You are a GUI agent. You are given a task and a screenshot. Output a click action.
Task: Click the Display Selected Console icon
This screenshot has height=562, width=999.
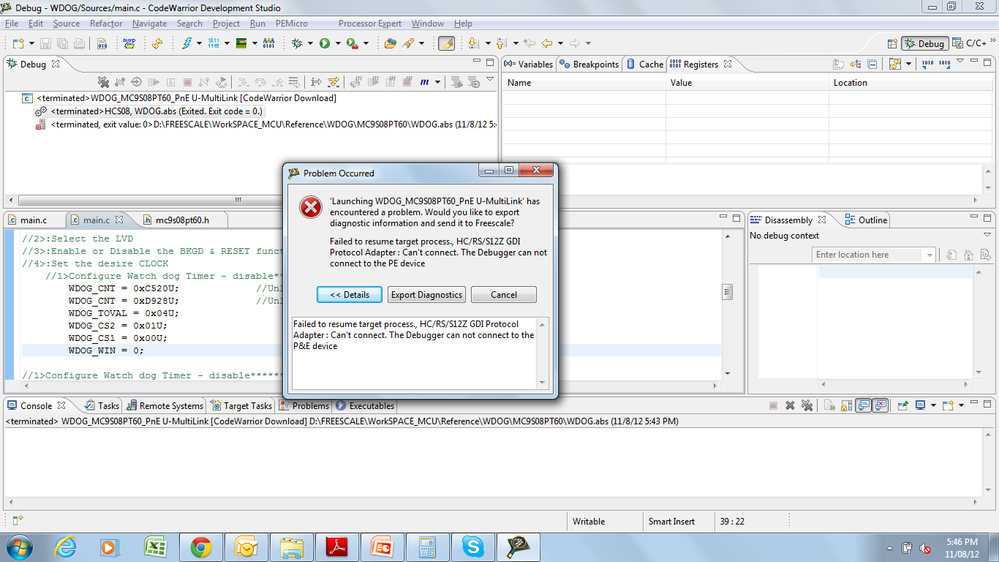tap(920, 405)
